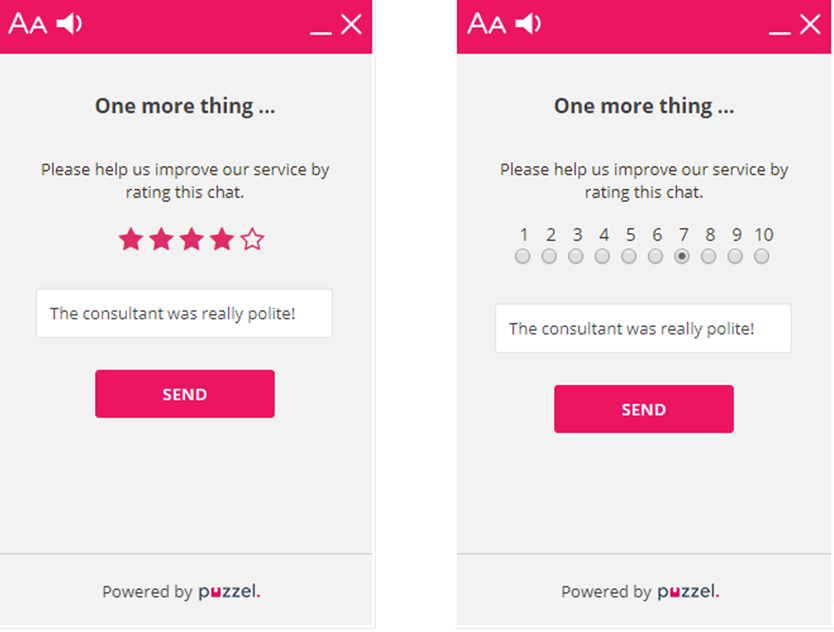This screenshot has width=834, height=632.
Task: Select rating 1 radio button
Action: click(x=523, y=257)
